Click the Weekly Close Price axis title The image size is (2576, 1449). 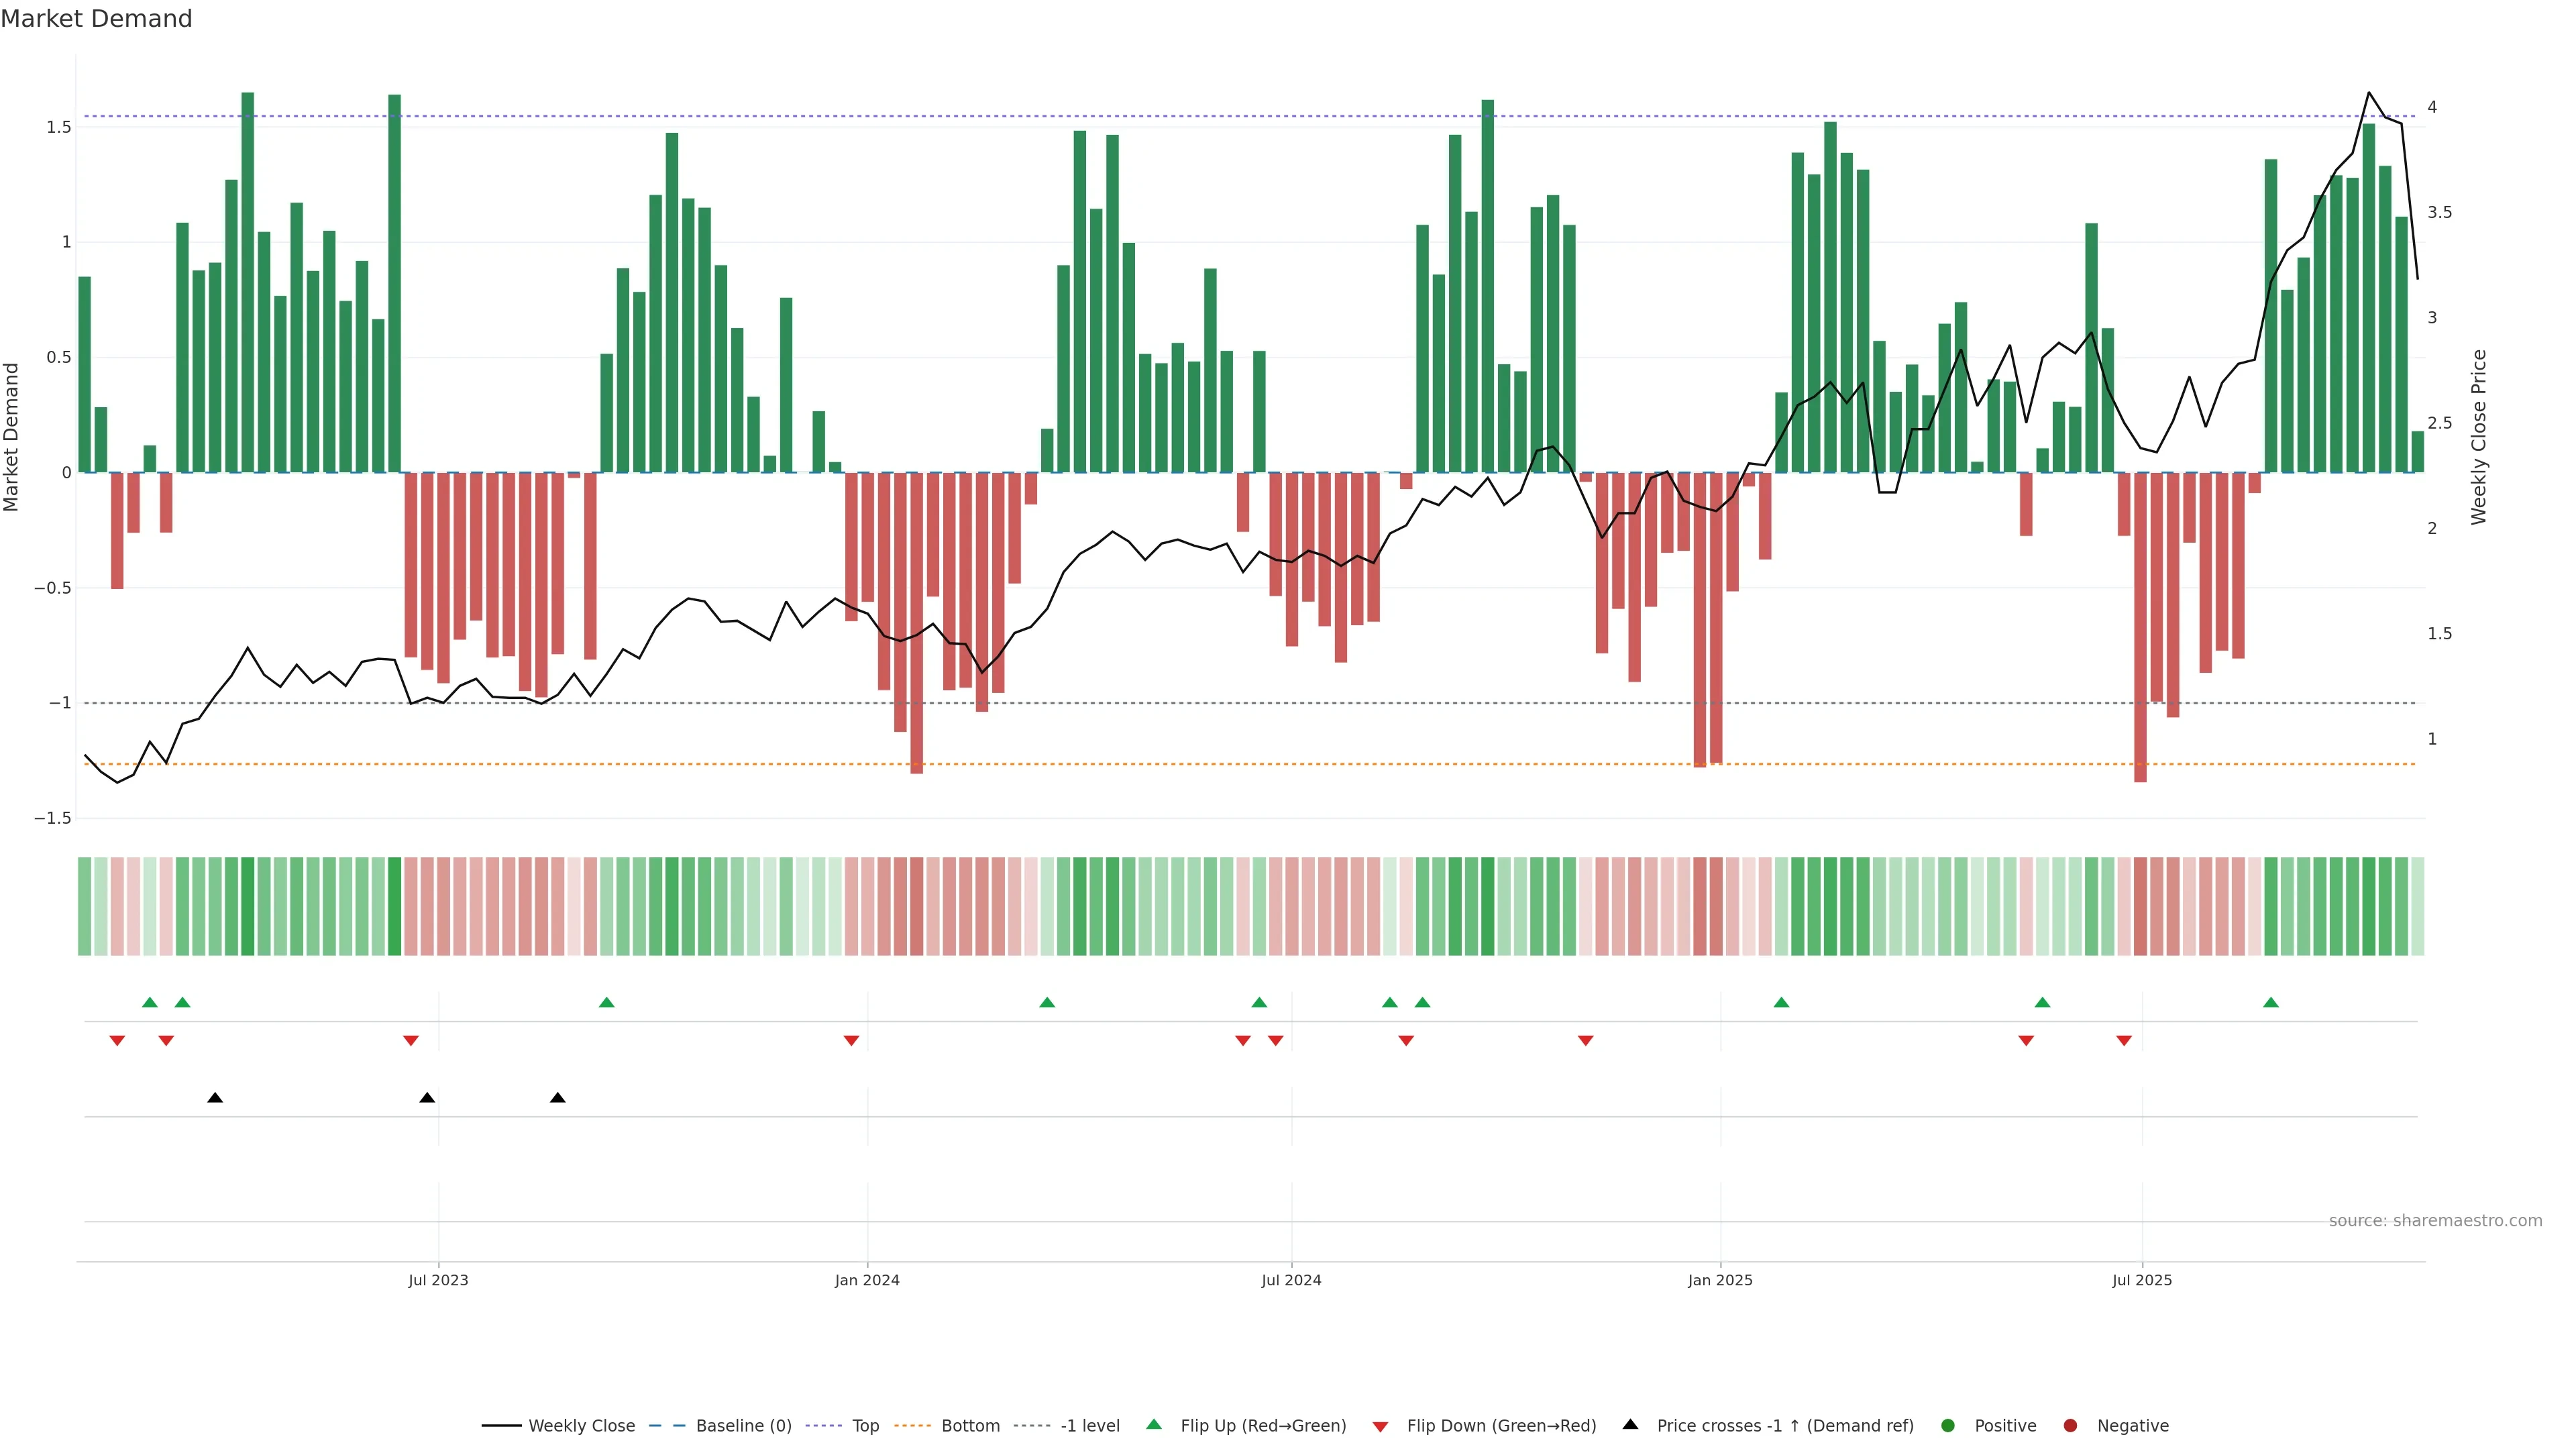2478,437
